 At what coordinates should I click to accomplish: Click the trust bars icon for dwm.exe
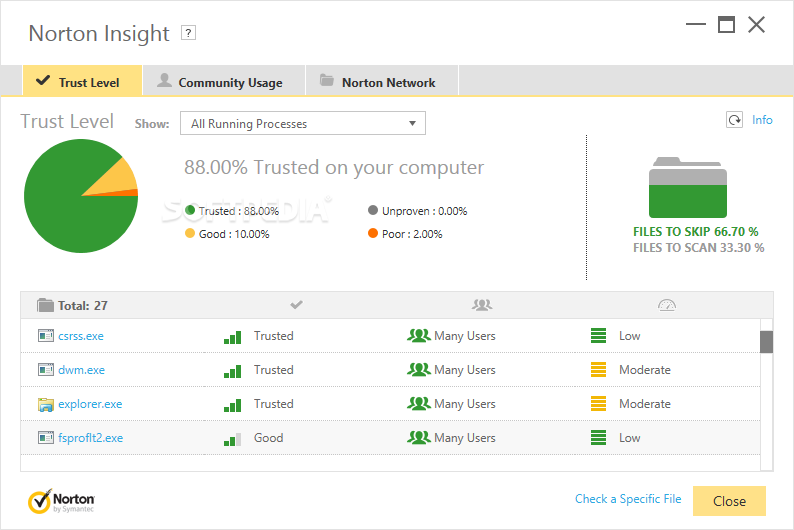click(232, 371)
